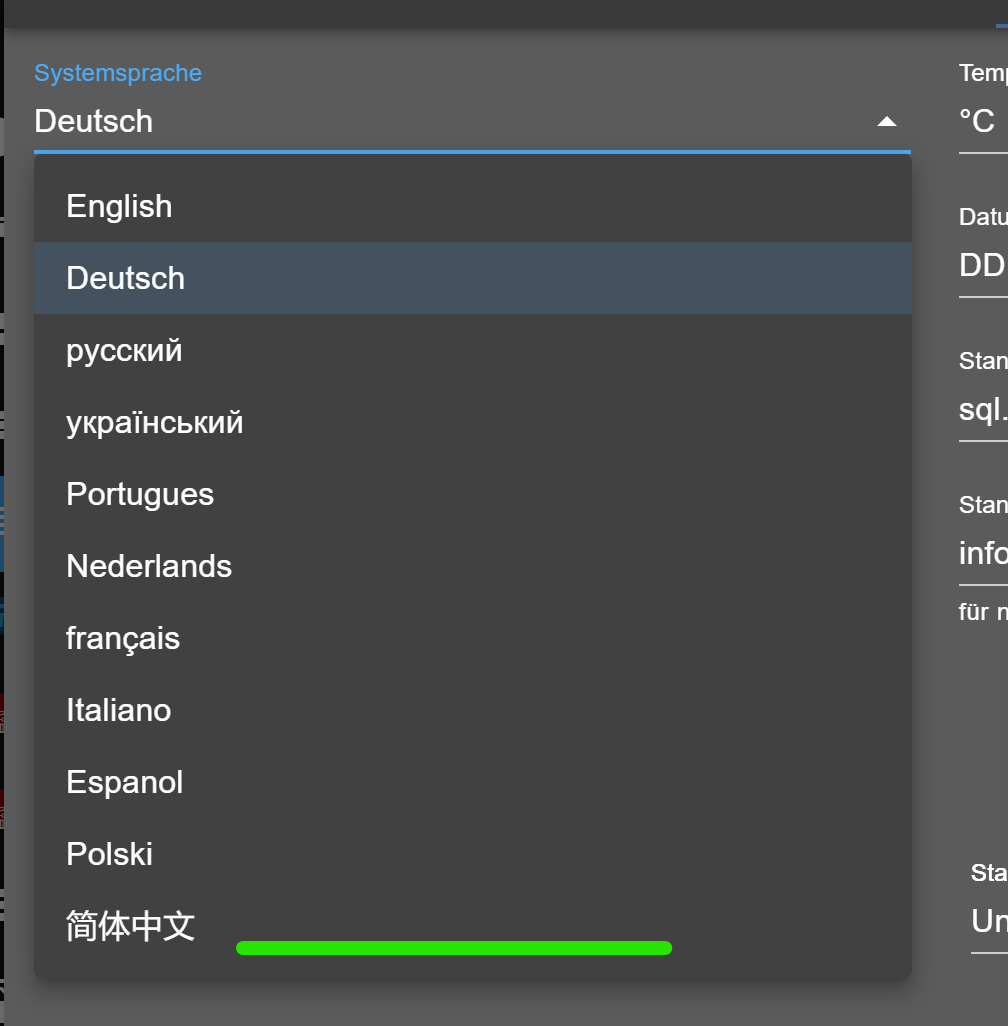This screenshot has height=1026, width=1008.
Task: Select the 简体中文 language option
Action: tap(130, 926)
